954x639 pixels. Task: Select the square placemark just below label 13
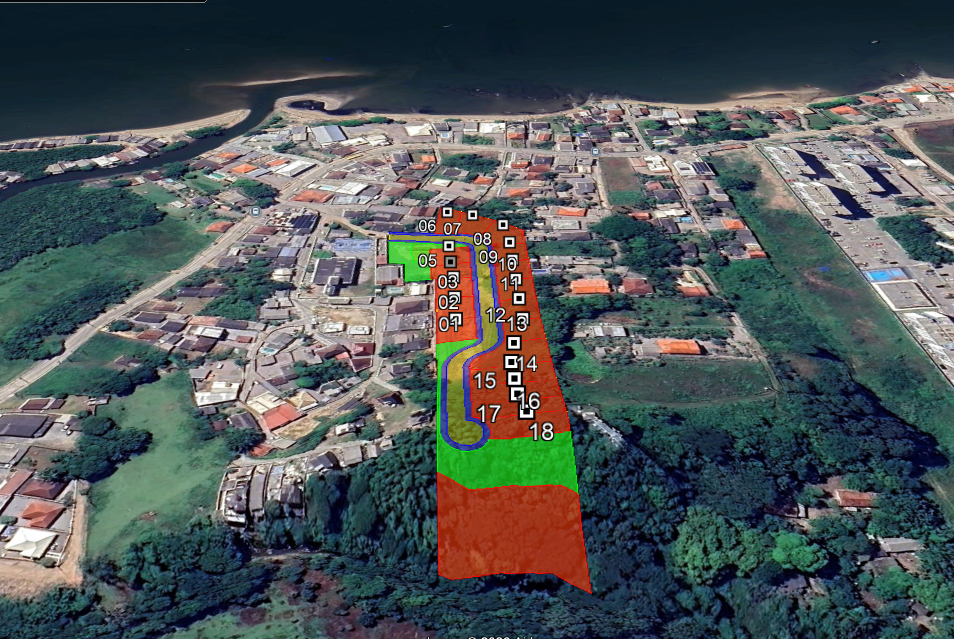514,343
